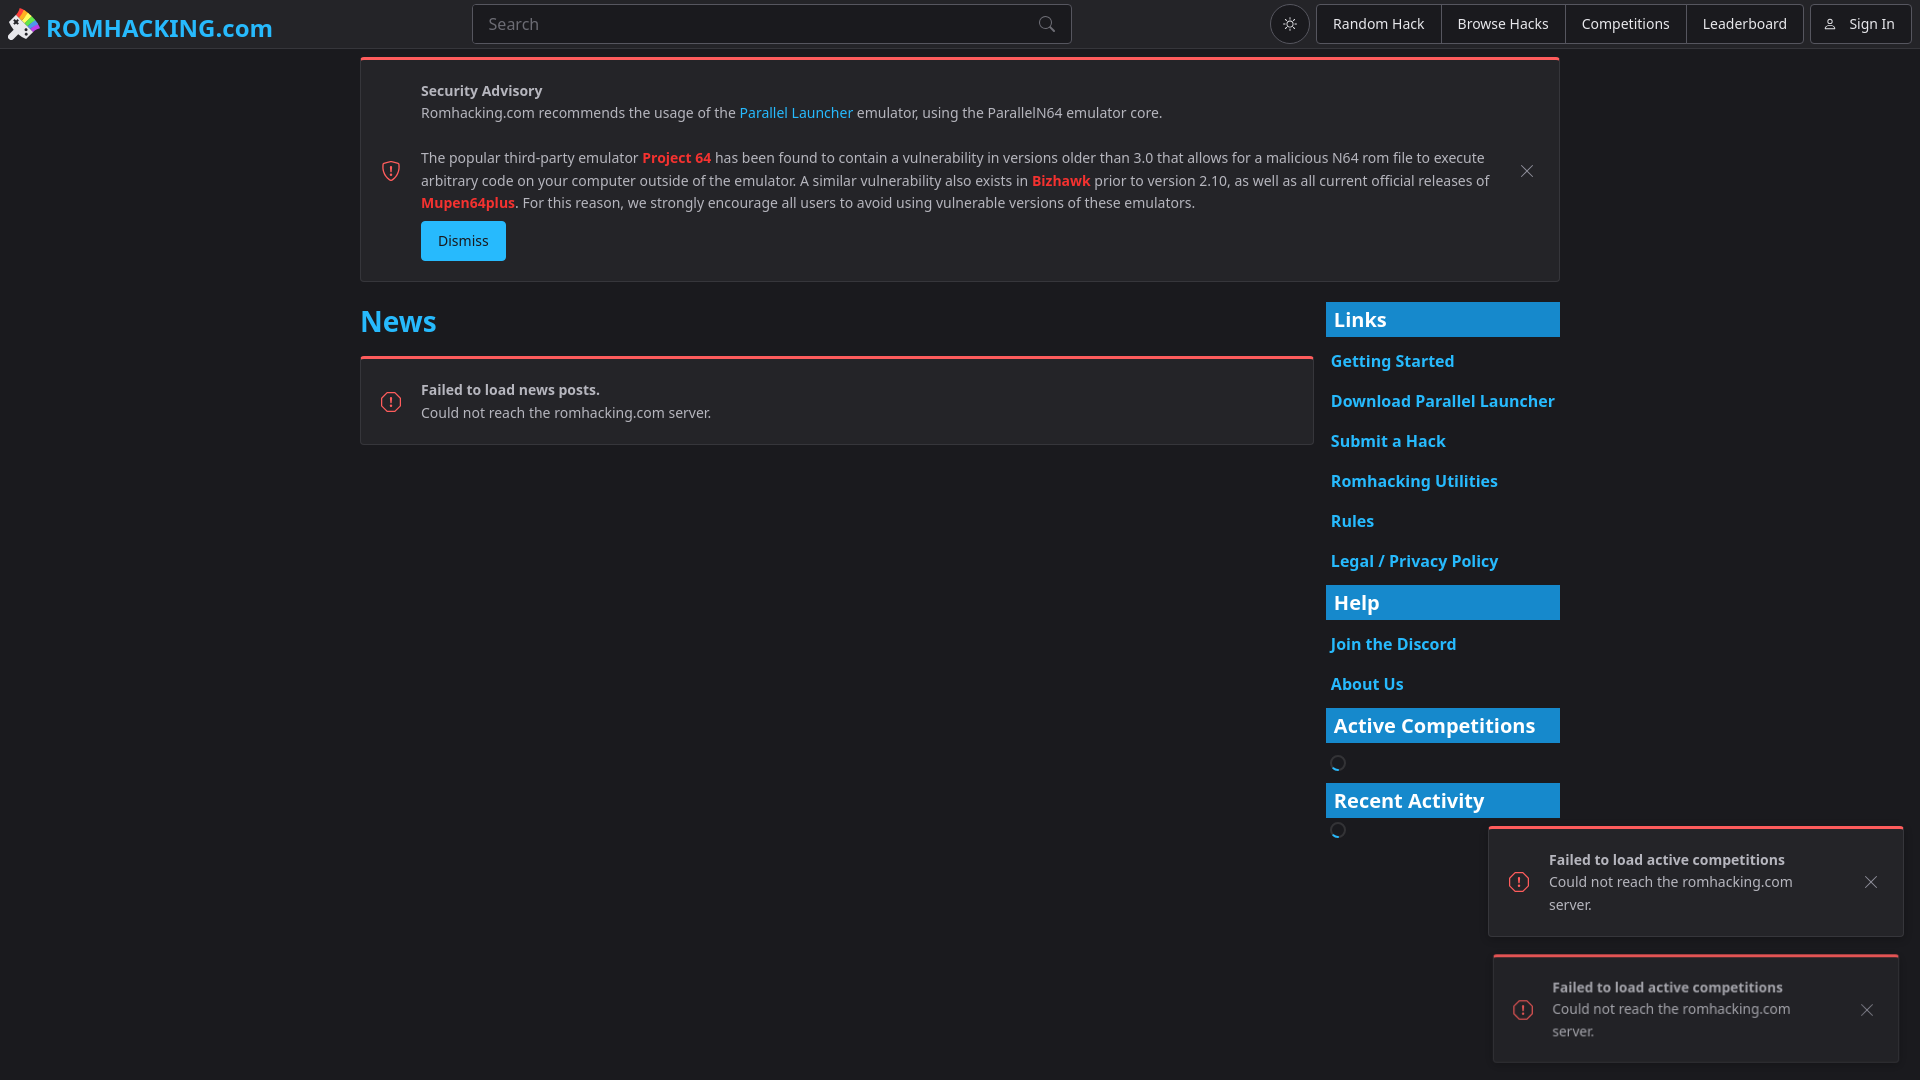This screenshot has width=1920, height=1080.
Task: Click the Links sidebar header
Action: pyautogui.click(x=1442, y=320)
